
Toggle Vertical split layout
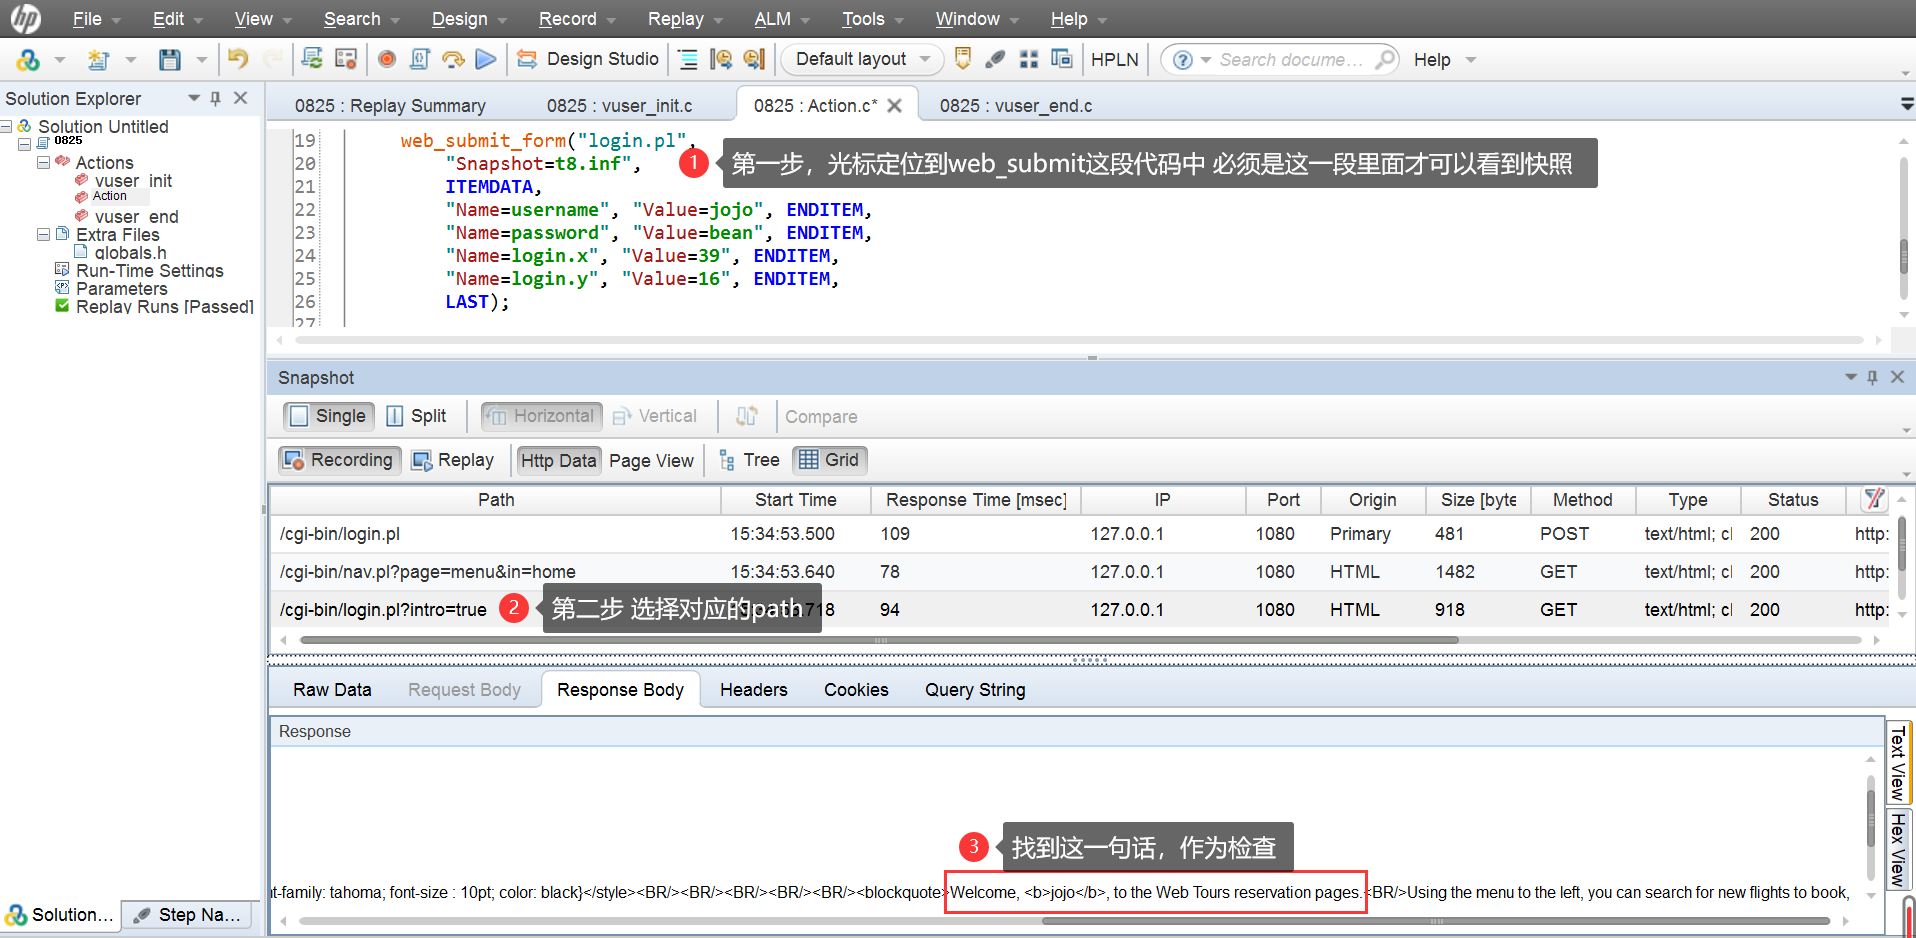[x=655, y=416]
